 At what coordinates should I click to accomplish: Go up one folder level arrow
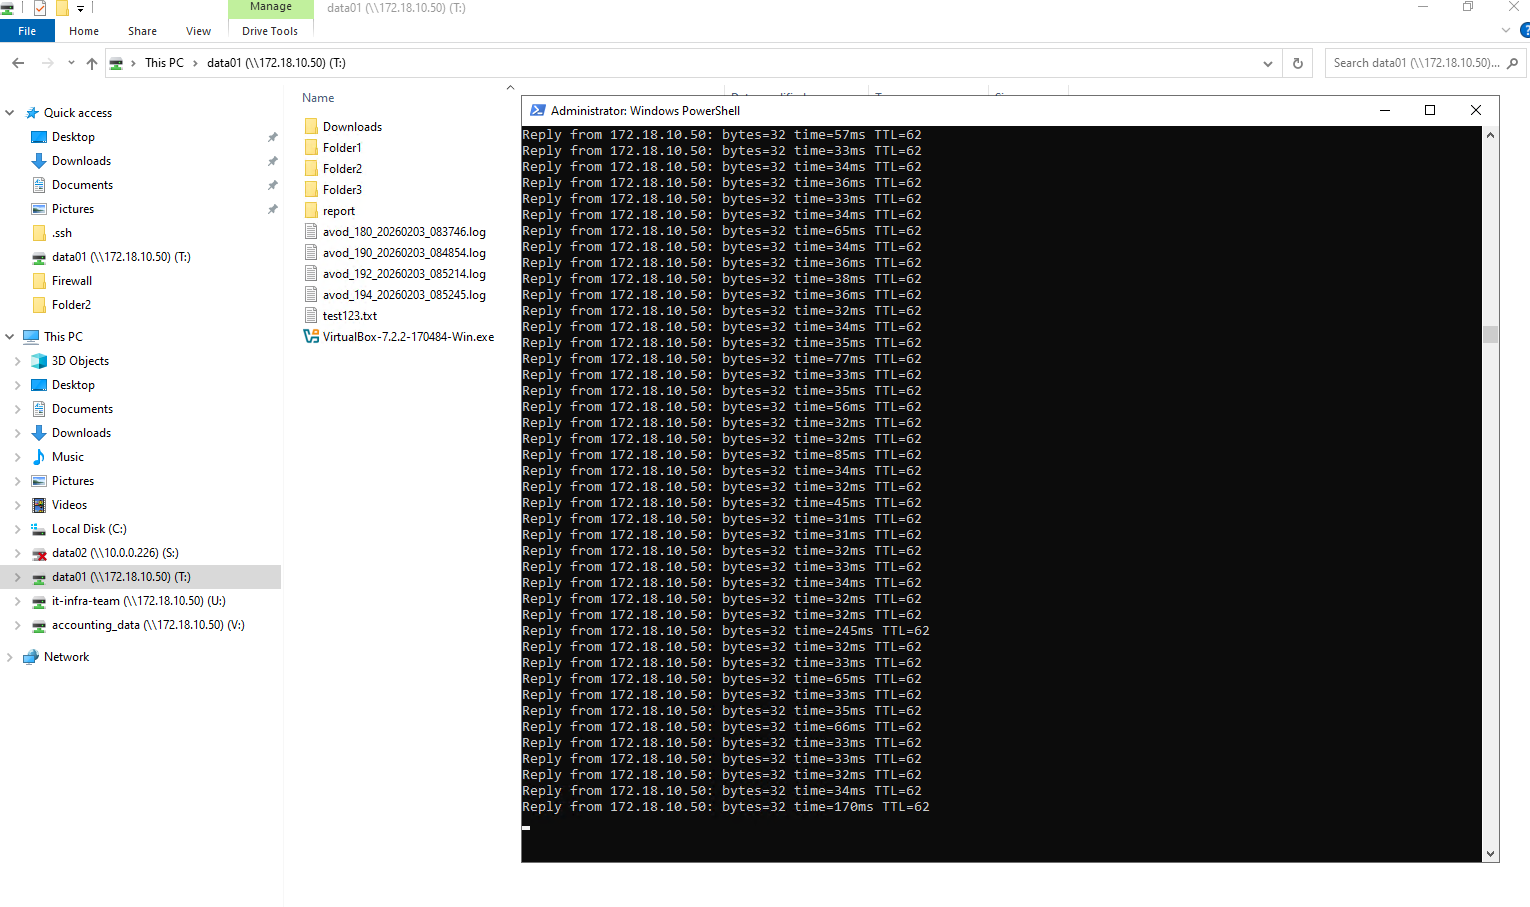point(92,63)
